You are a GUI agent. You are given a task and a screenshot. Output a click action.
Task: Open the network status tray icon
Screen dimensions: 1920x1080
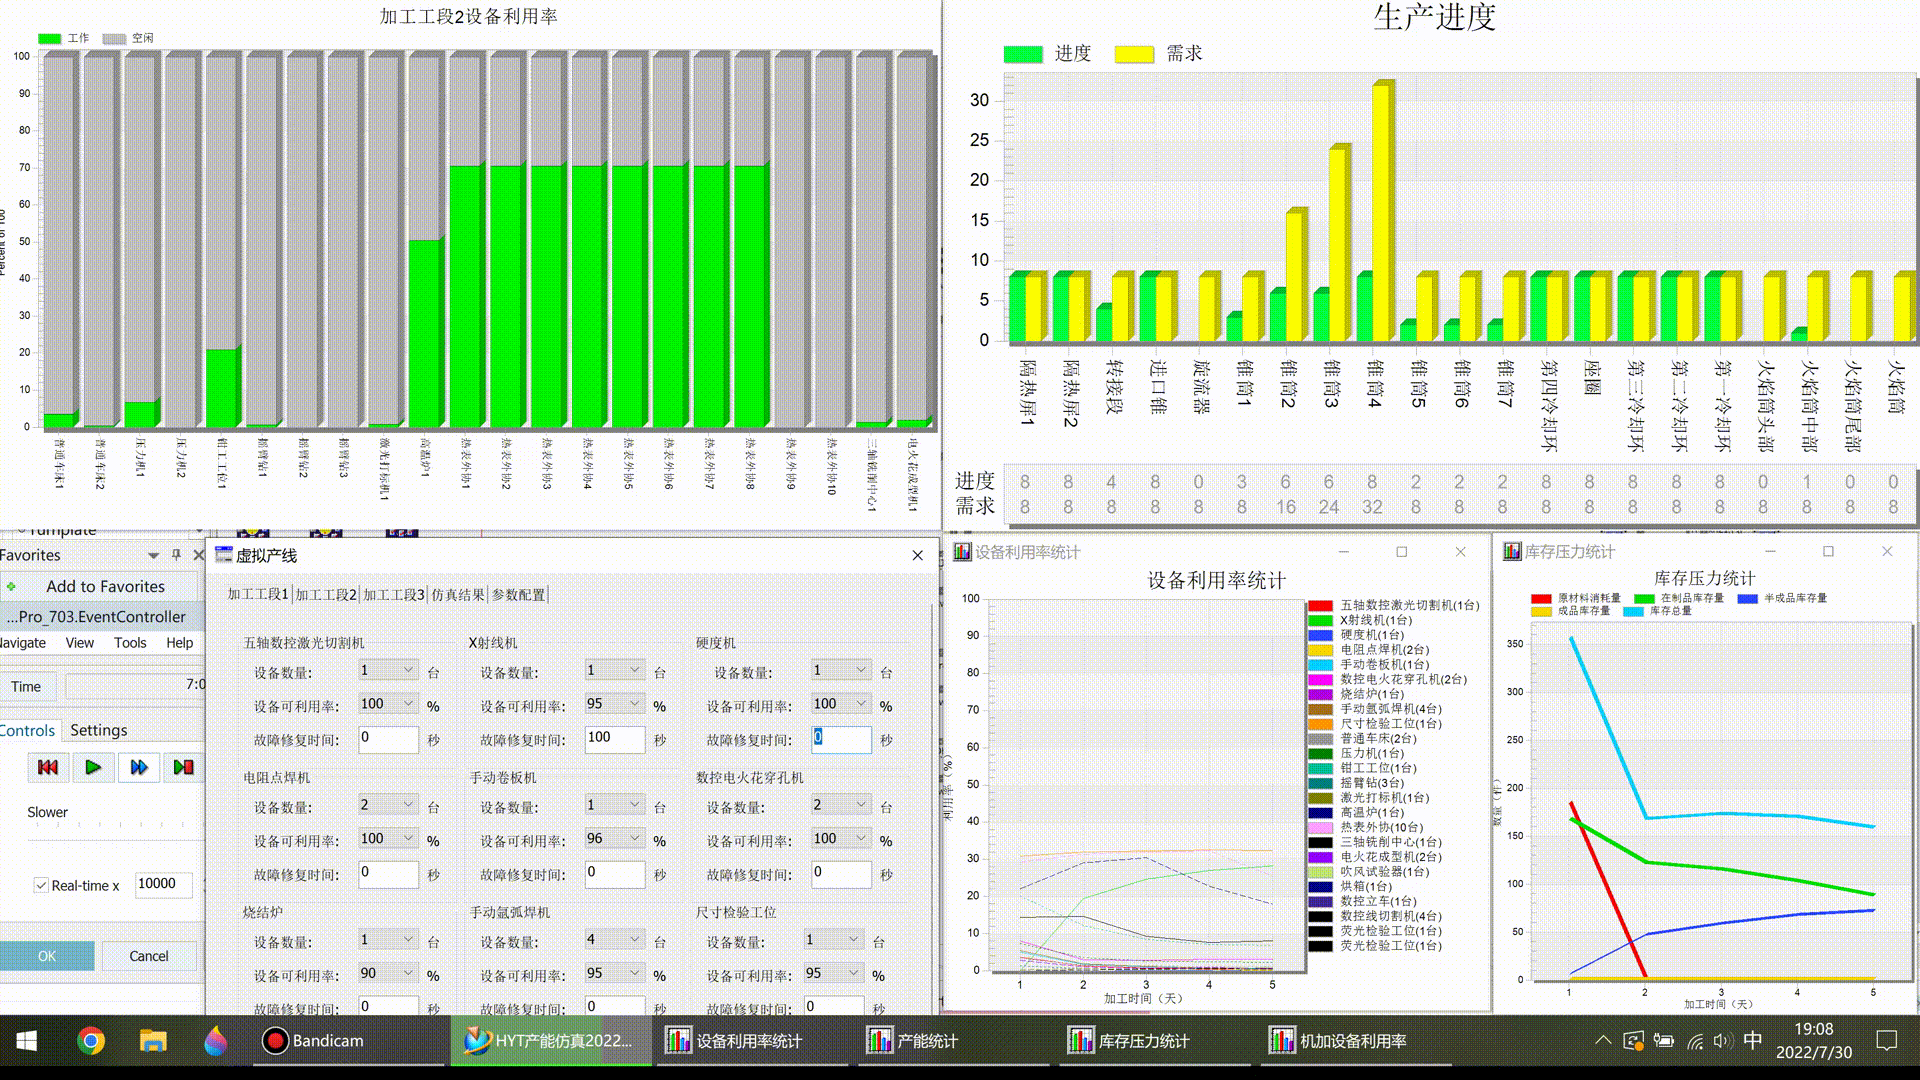pos(1694,1041)
